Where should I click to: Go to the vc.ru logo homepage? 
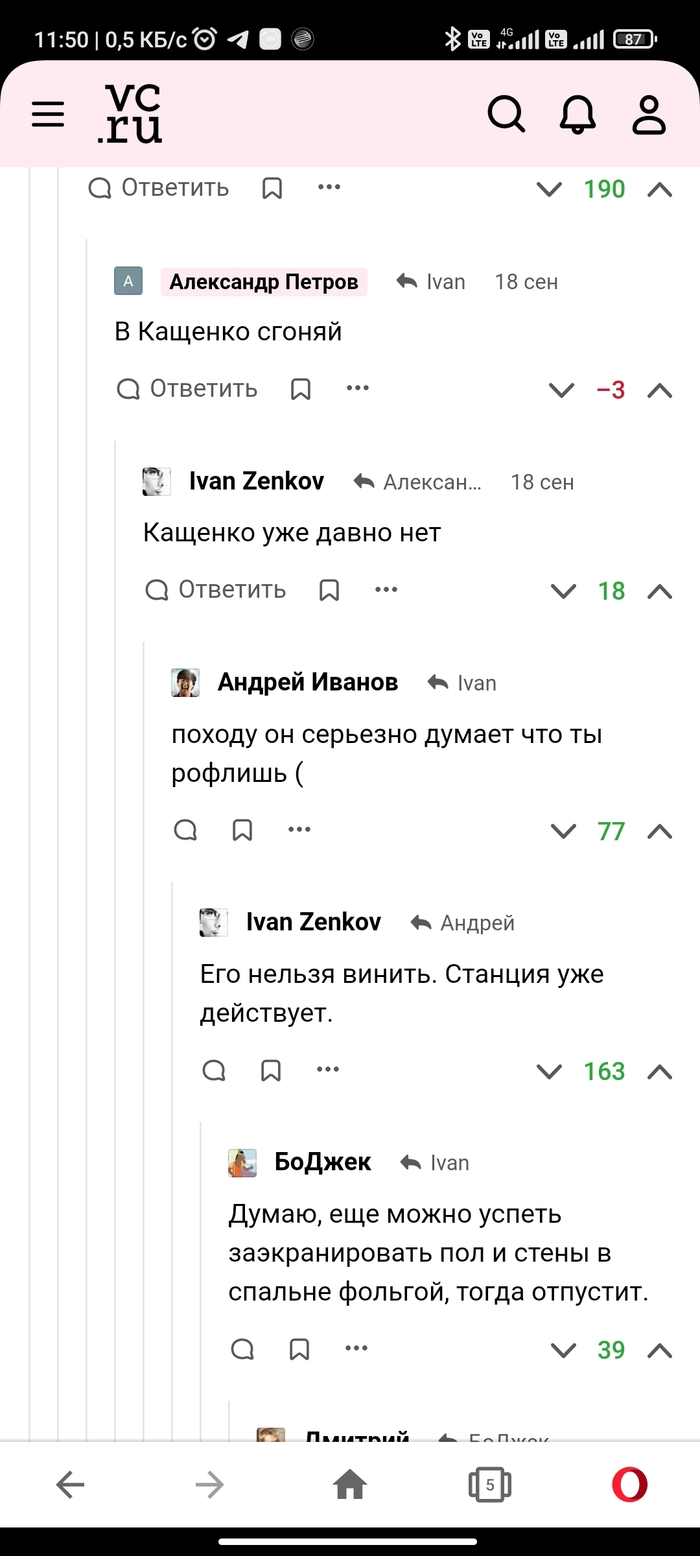[130, 114]
